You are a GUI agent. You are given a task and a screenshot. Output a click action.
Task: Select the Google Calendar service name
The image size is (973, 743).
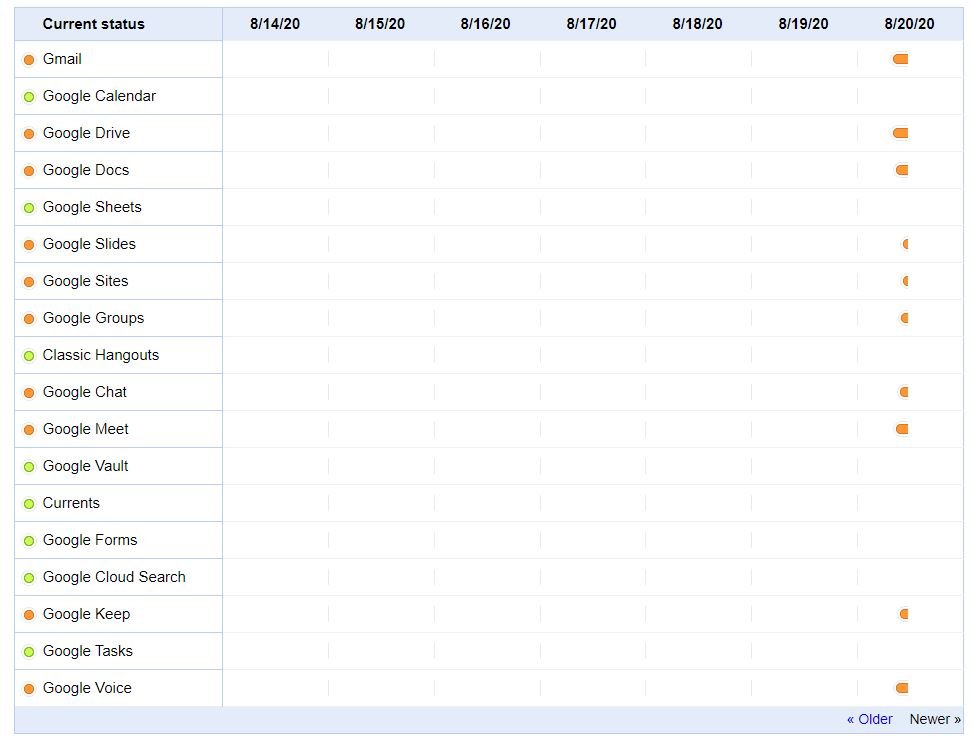point(99,96)
